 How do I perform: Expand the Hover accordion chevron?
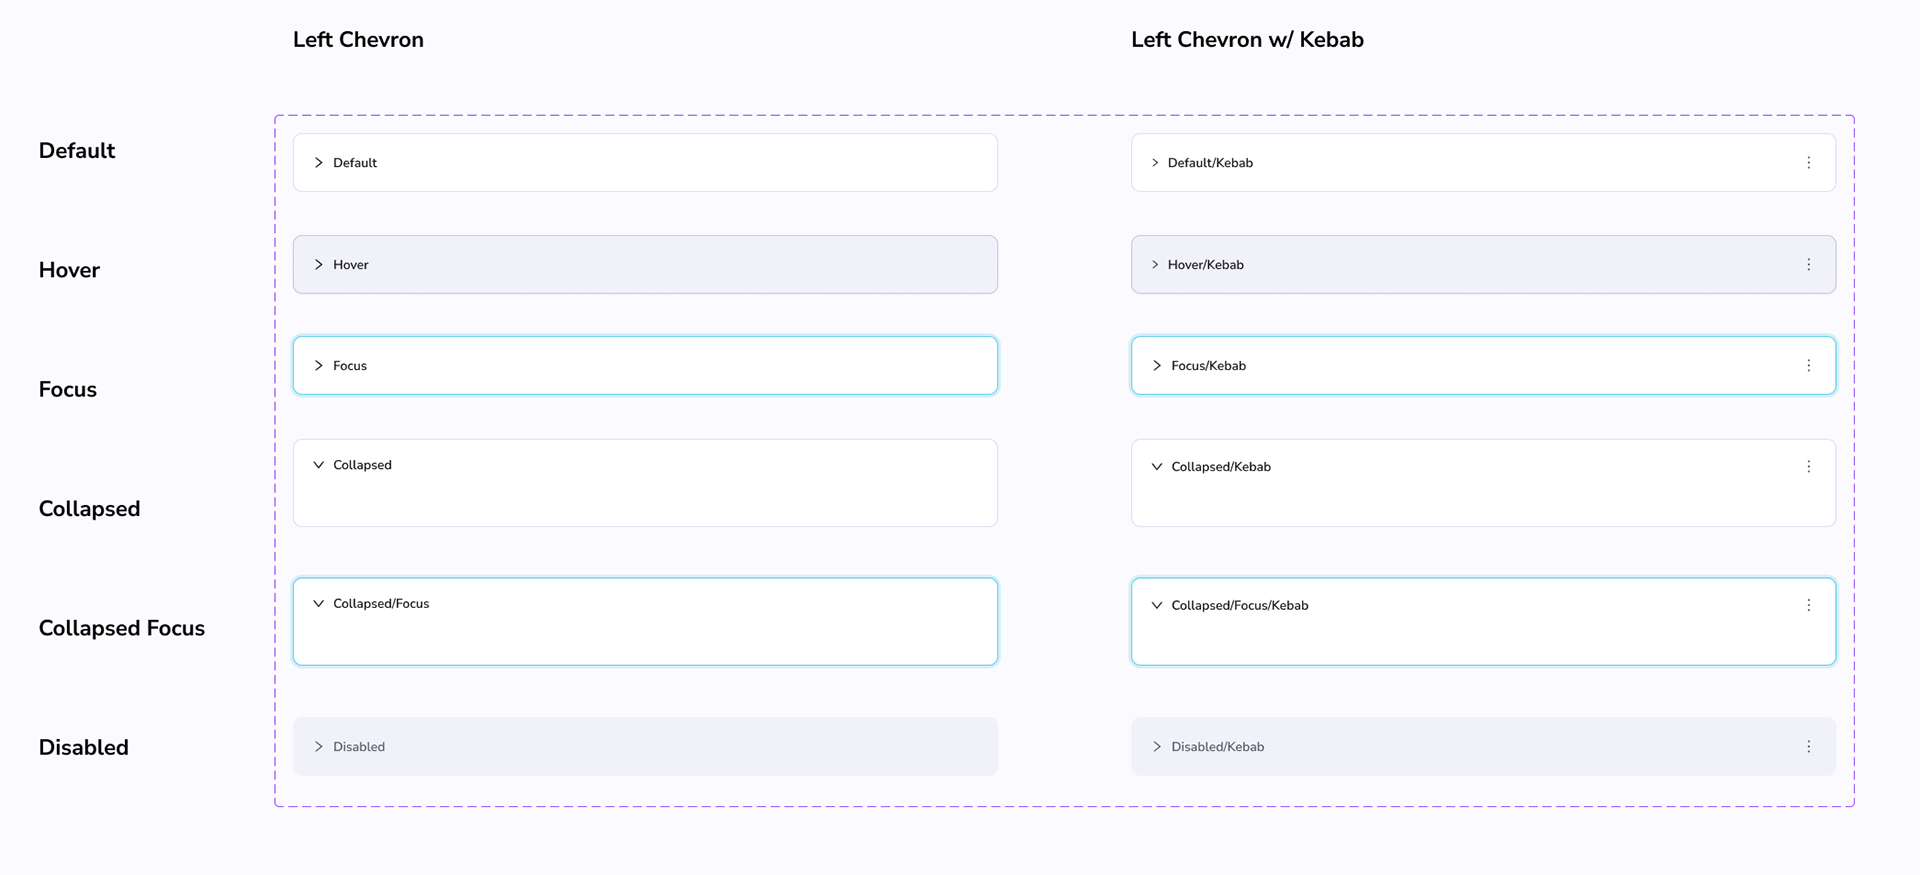point(319,265)
